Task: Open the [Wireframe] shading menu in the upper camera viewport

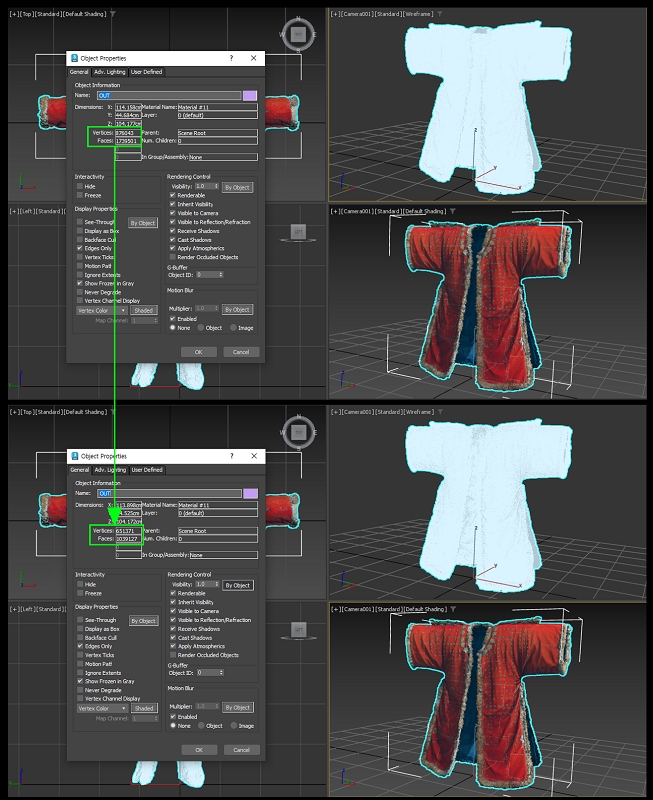Action: [418, 14]
